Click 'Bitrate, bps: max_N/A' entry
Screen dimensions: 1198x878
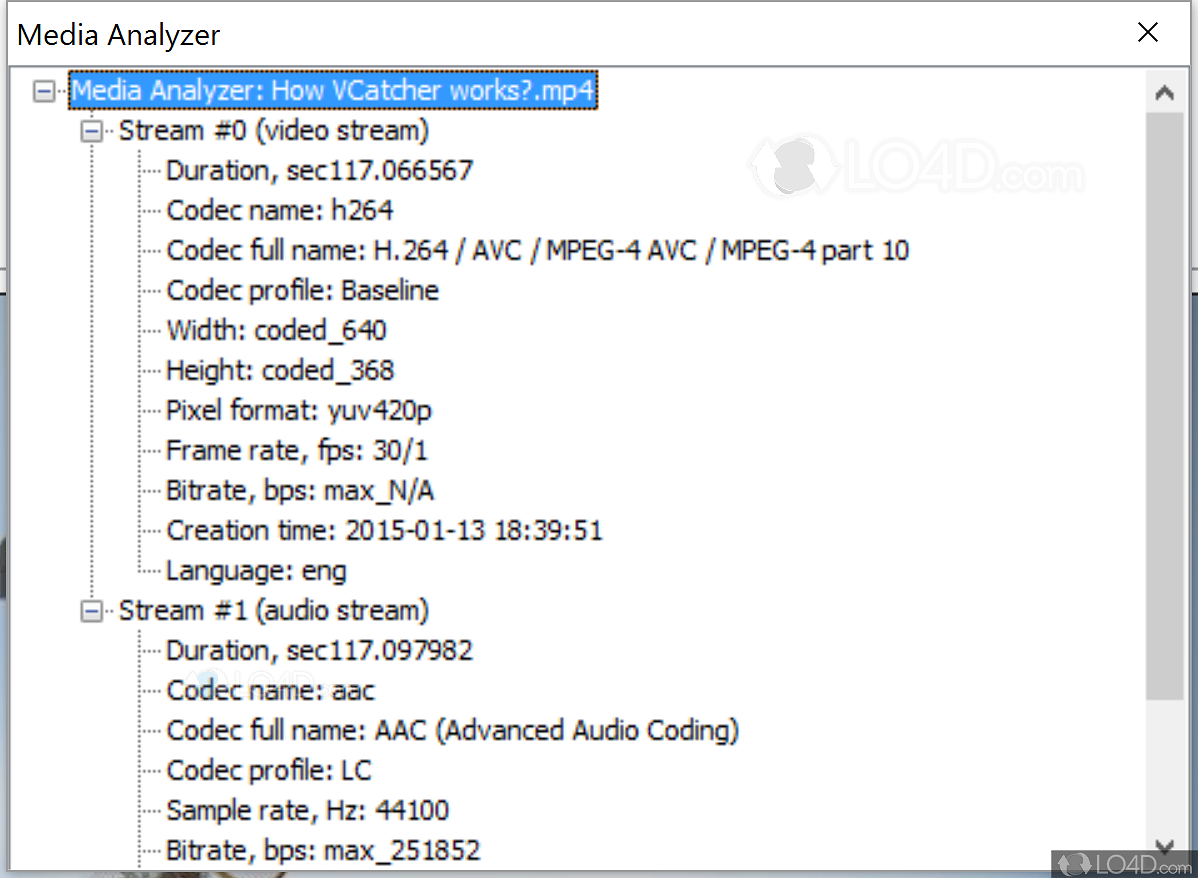[300, 491]
